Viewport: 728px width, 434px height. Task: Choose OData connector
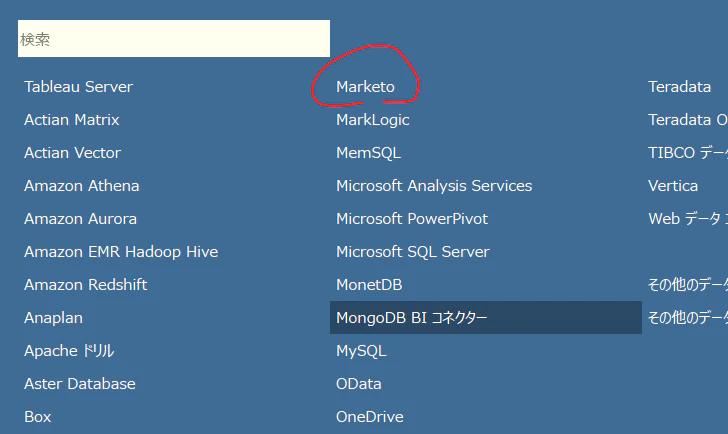359,384
